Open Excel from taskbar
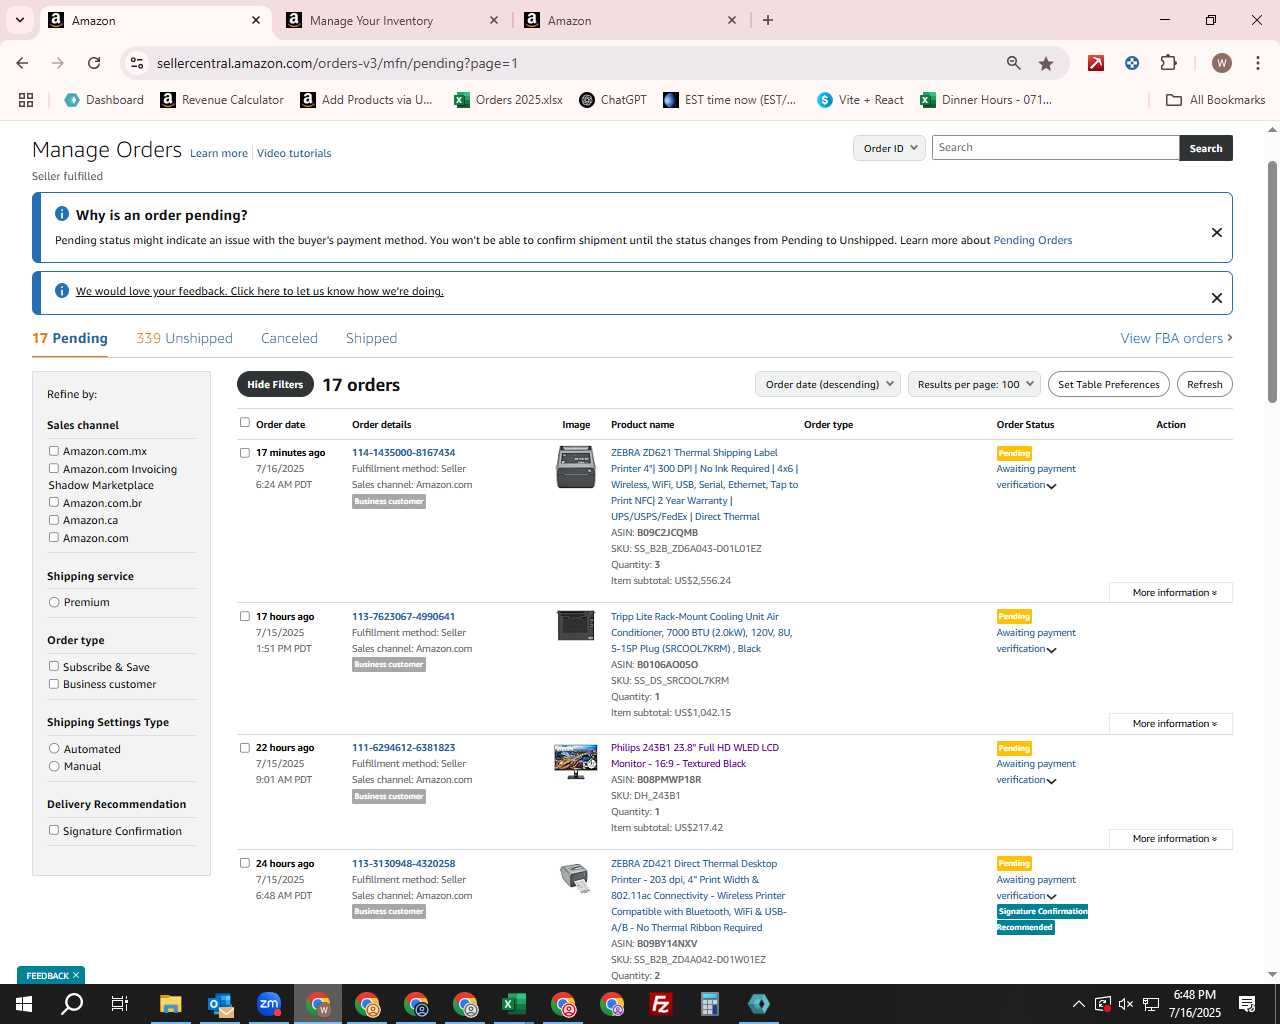The image size is (1280, 1024). [x=514, y=1004]
